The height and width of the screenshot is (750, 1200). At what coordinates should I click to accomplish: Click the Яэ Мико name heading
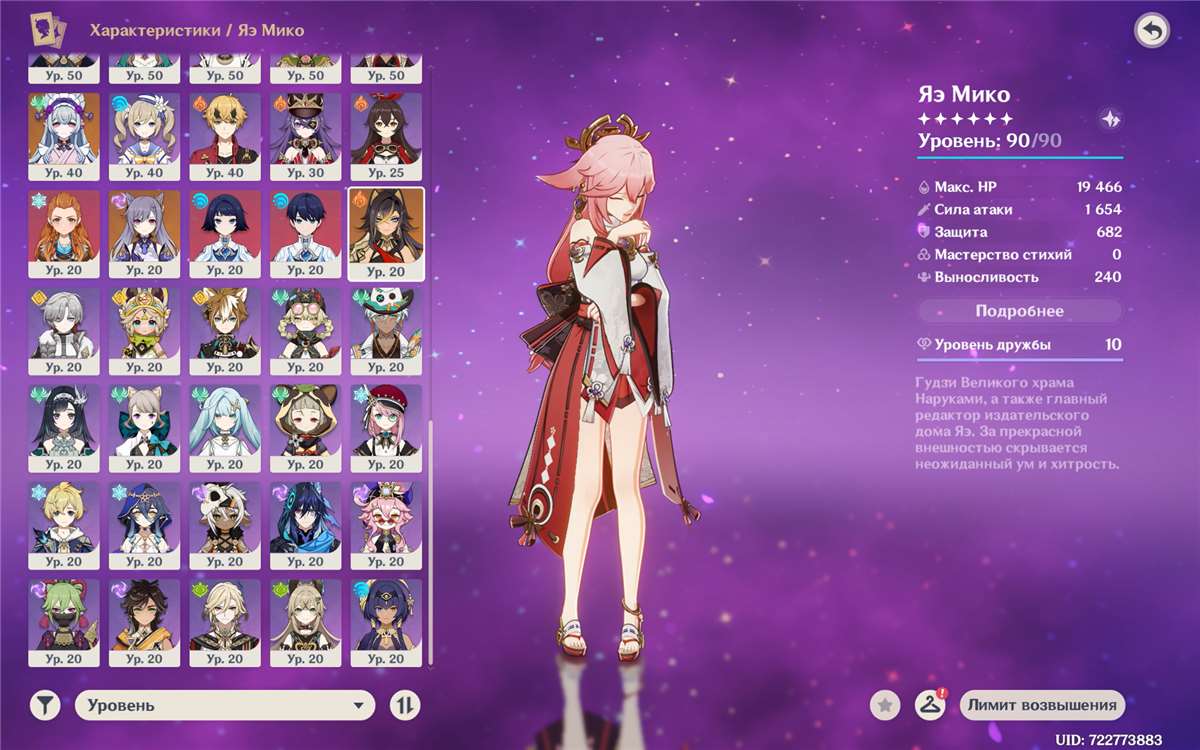click(964, 95)
